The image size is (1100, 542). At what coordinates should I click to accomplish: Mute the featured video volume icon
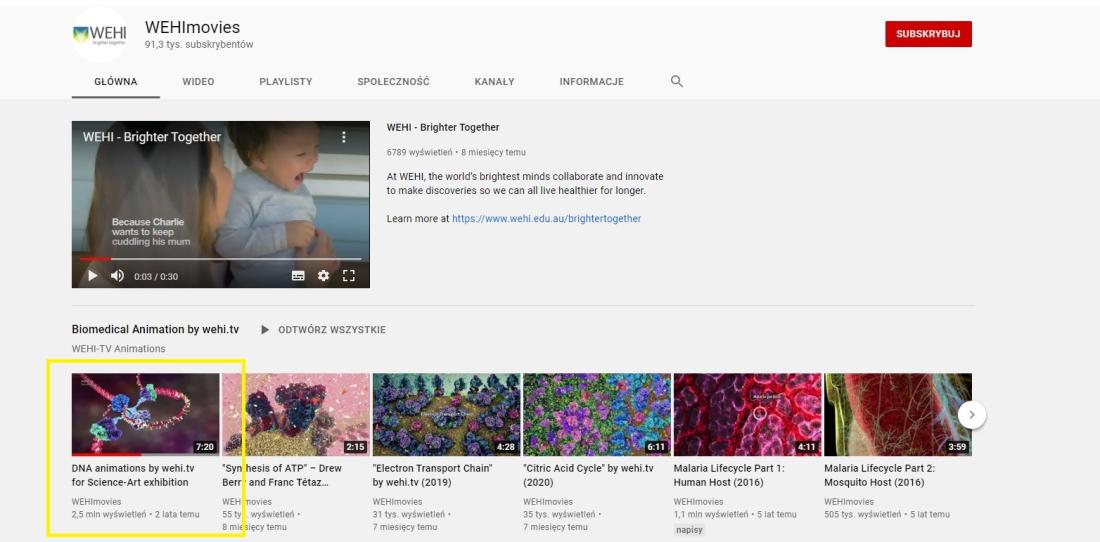tap(117, 276)
